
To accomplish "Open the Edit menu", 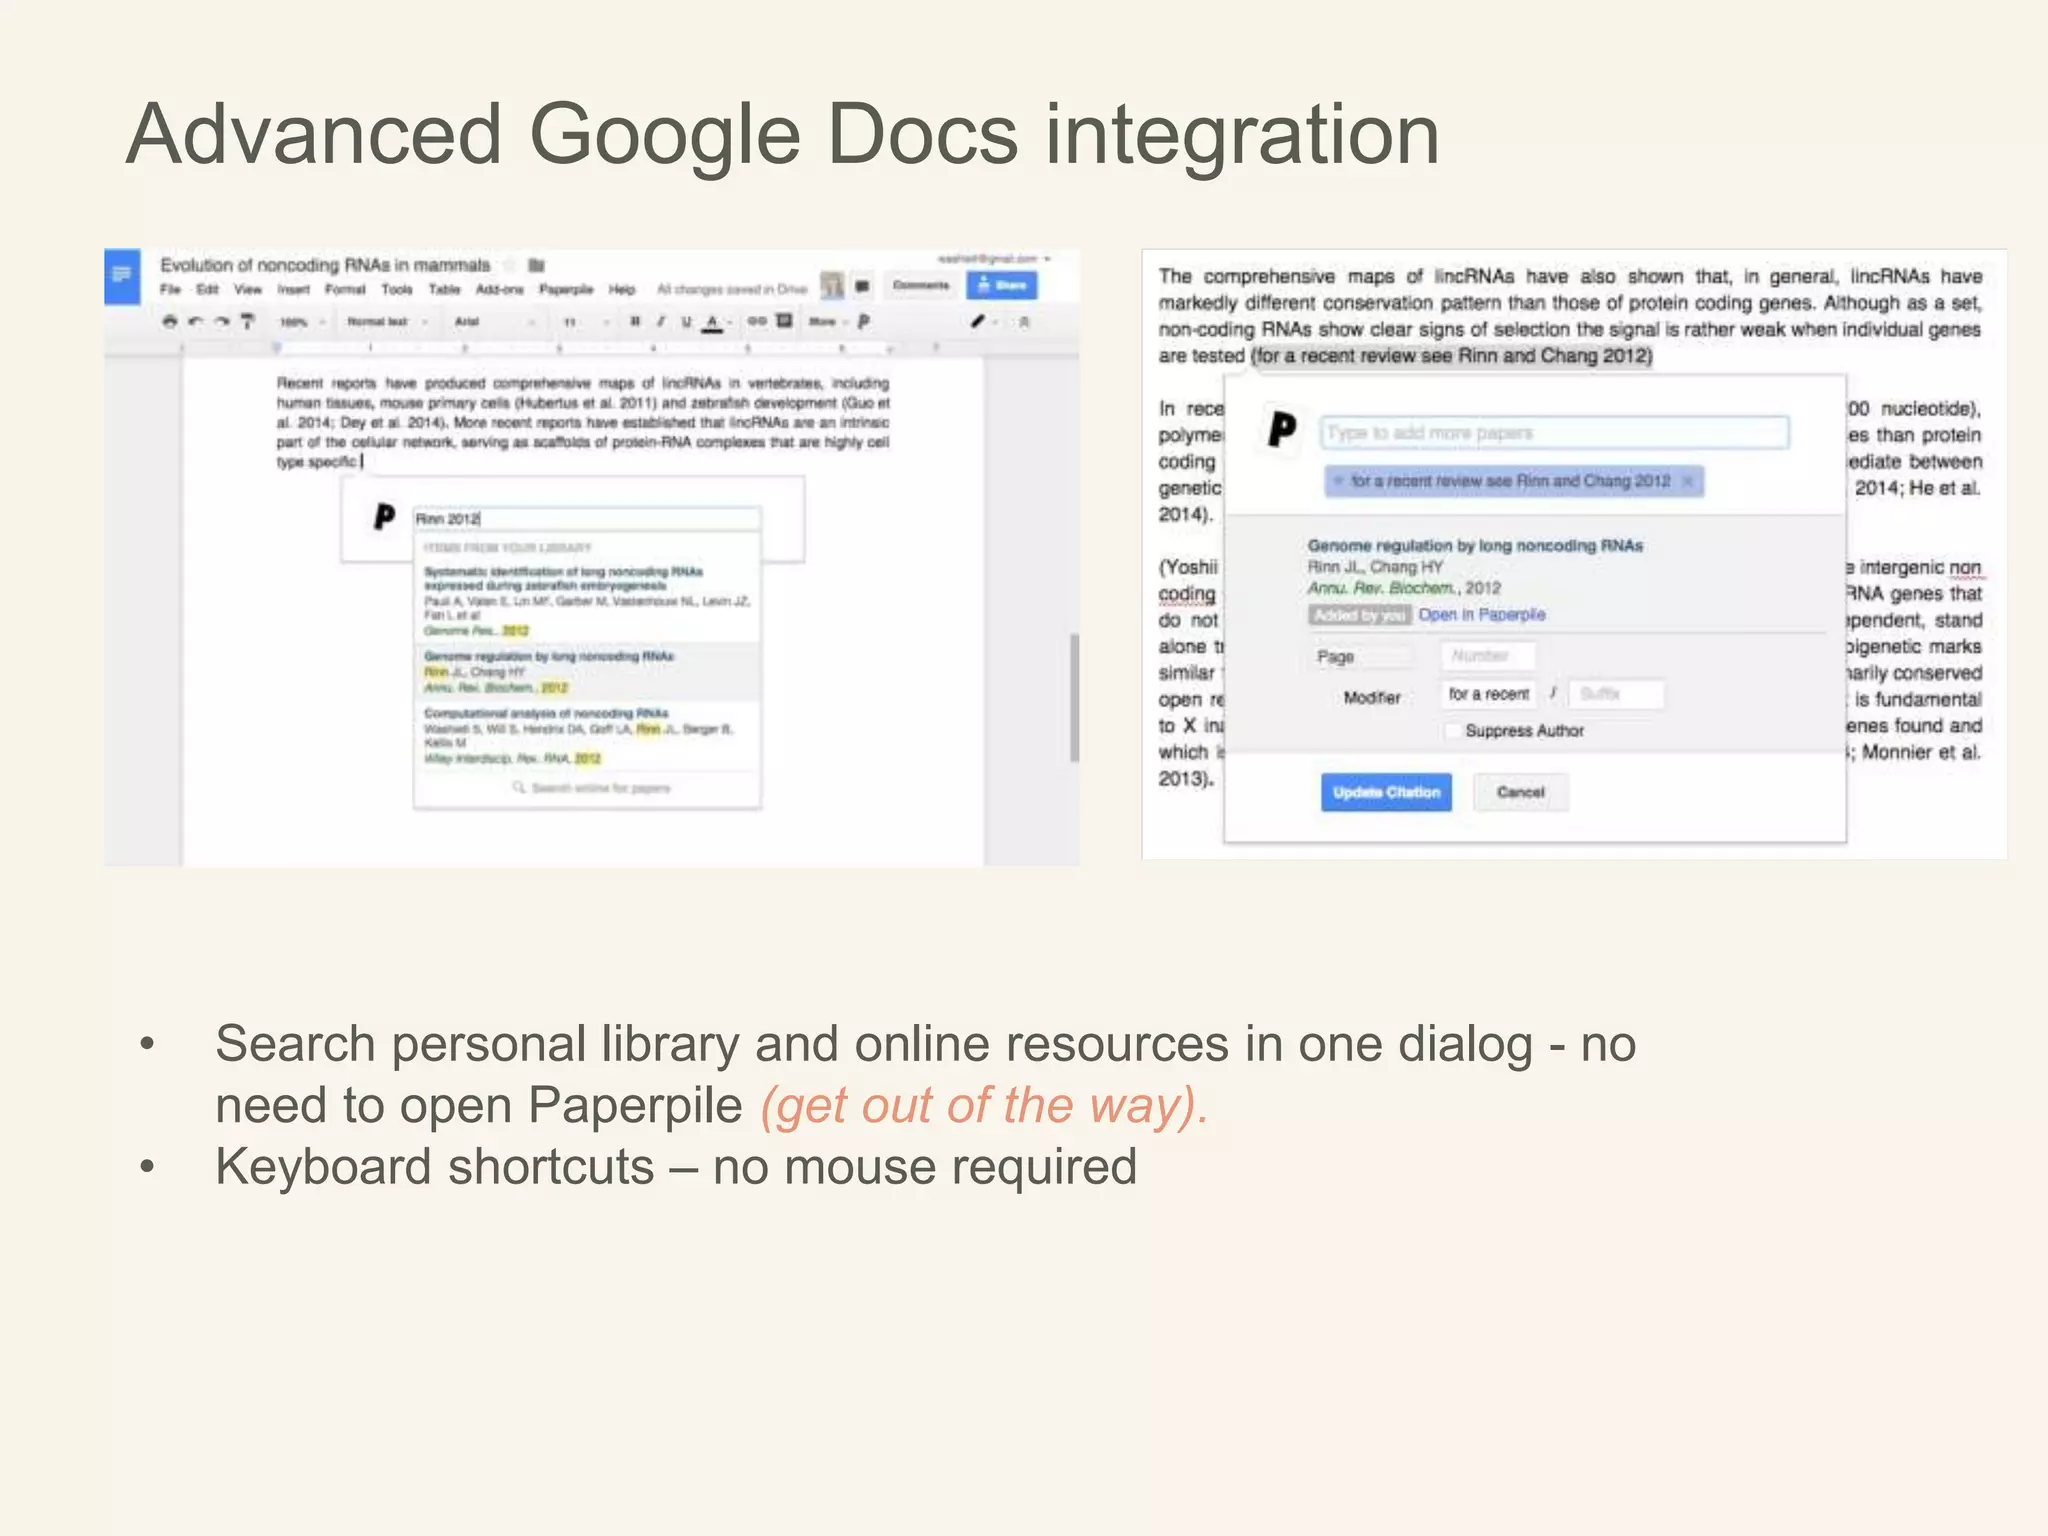I will (207, 290).
